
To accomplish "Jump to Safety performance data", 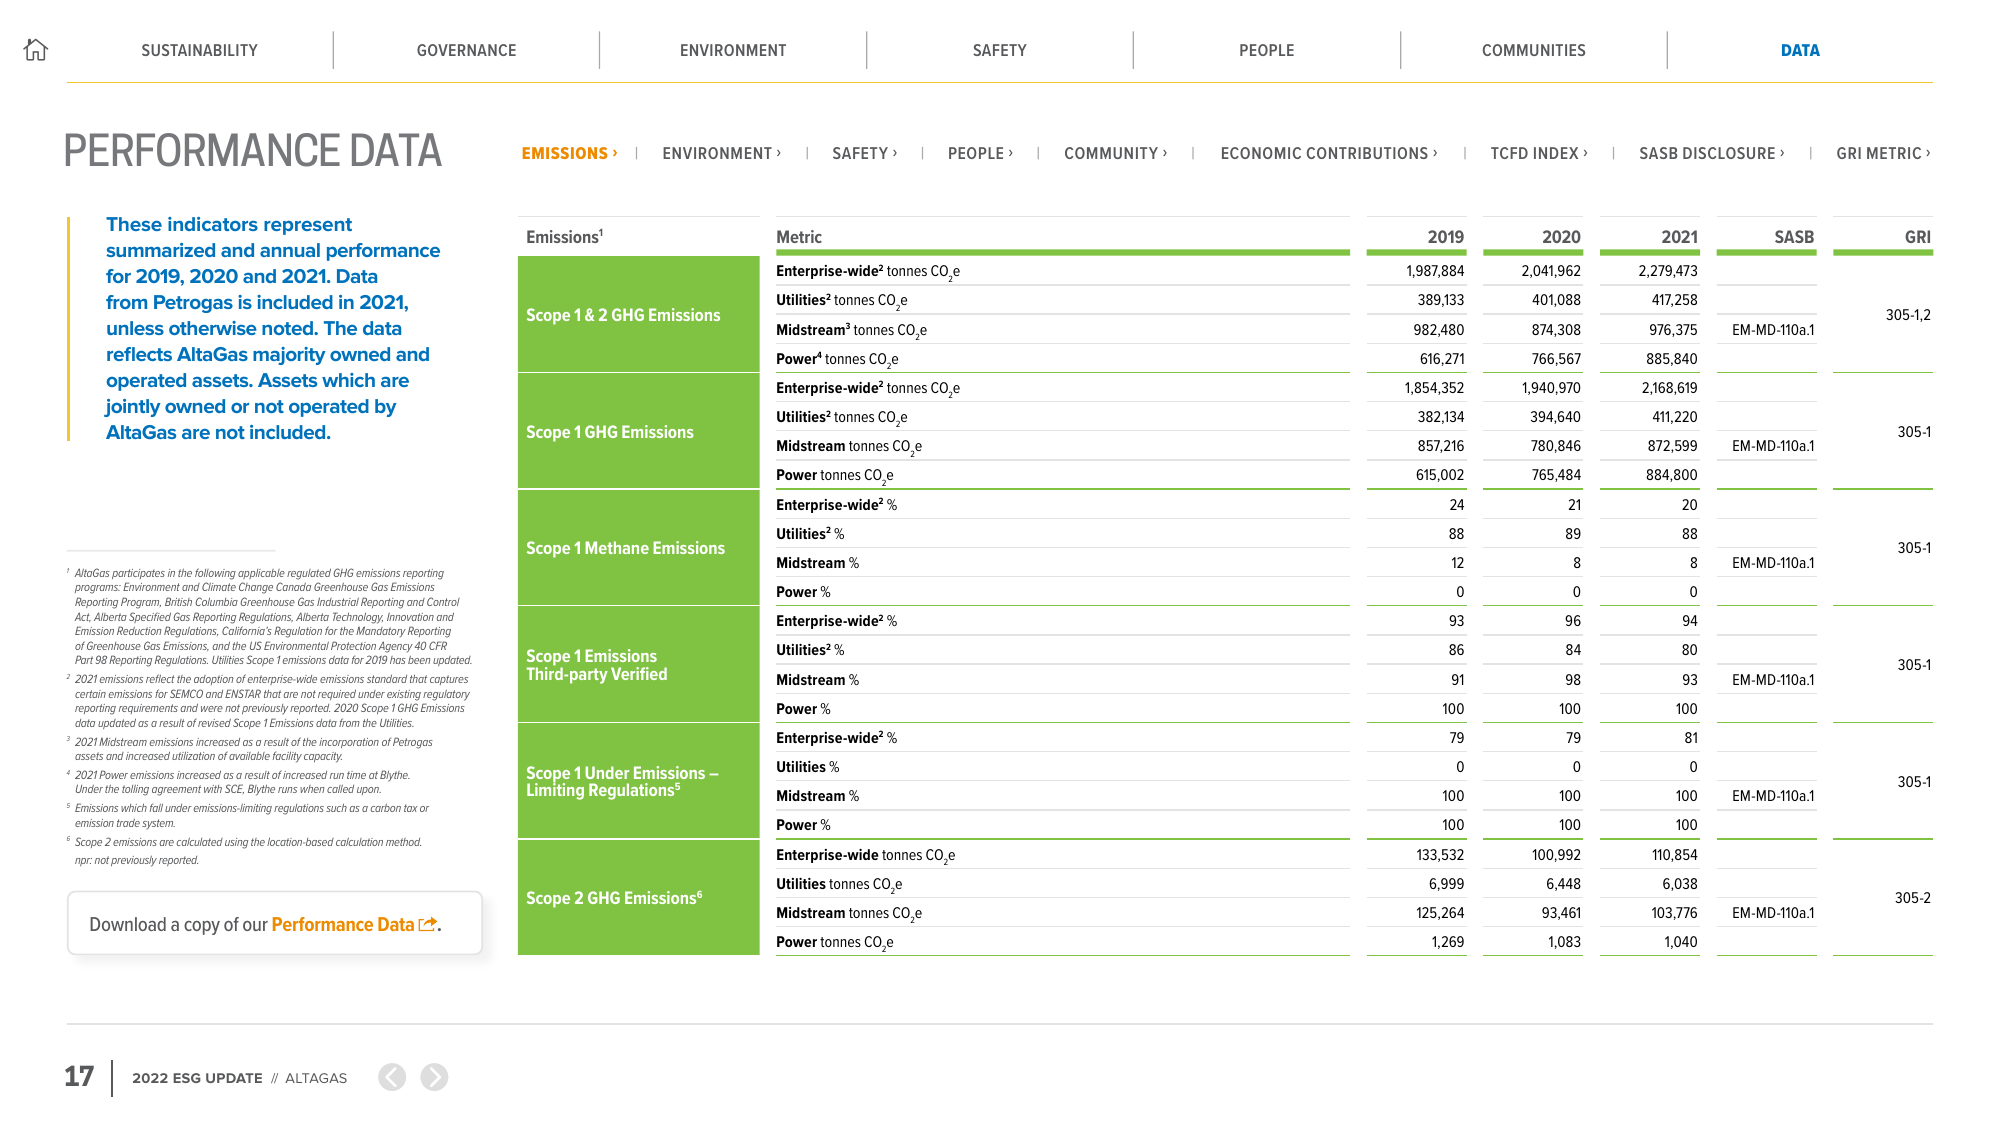I will click(864, 153).
